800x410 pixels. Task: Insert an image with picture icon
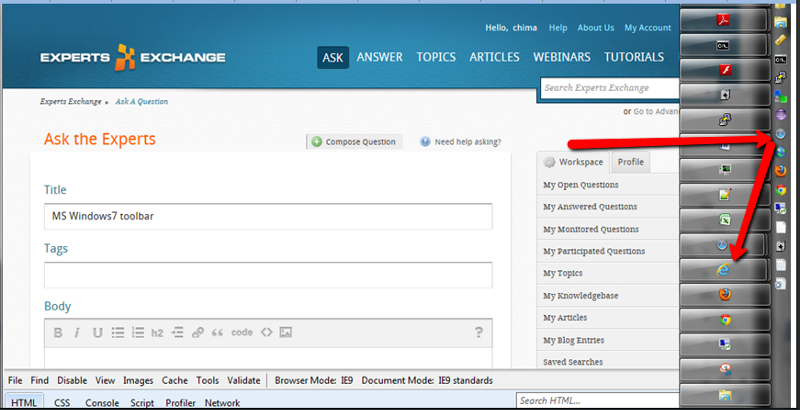(286, 332)
